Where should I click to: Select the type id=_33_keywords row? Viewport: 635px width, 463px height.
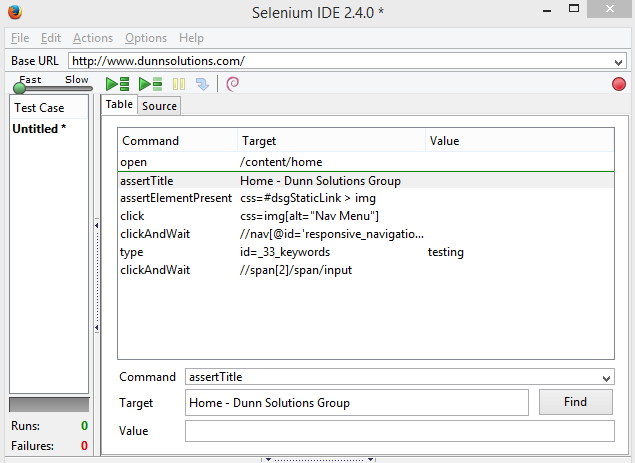366,252
